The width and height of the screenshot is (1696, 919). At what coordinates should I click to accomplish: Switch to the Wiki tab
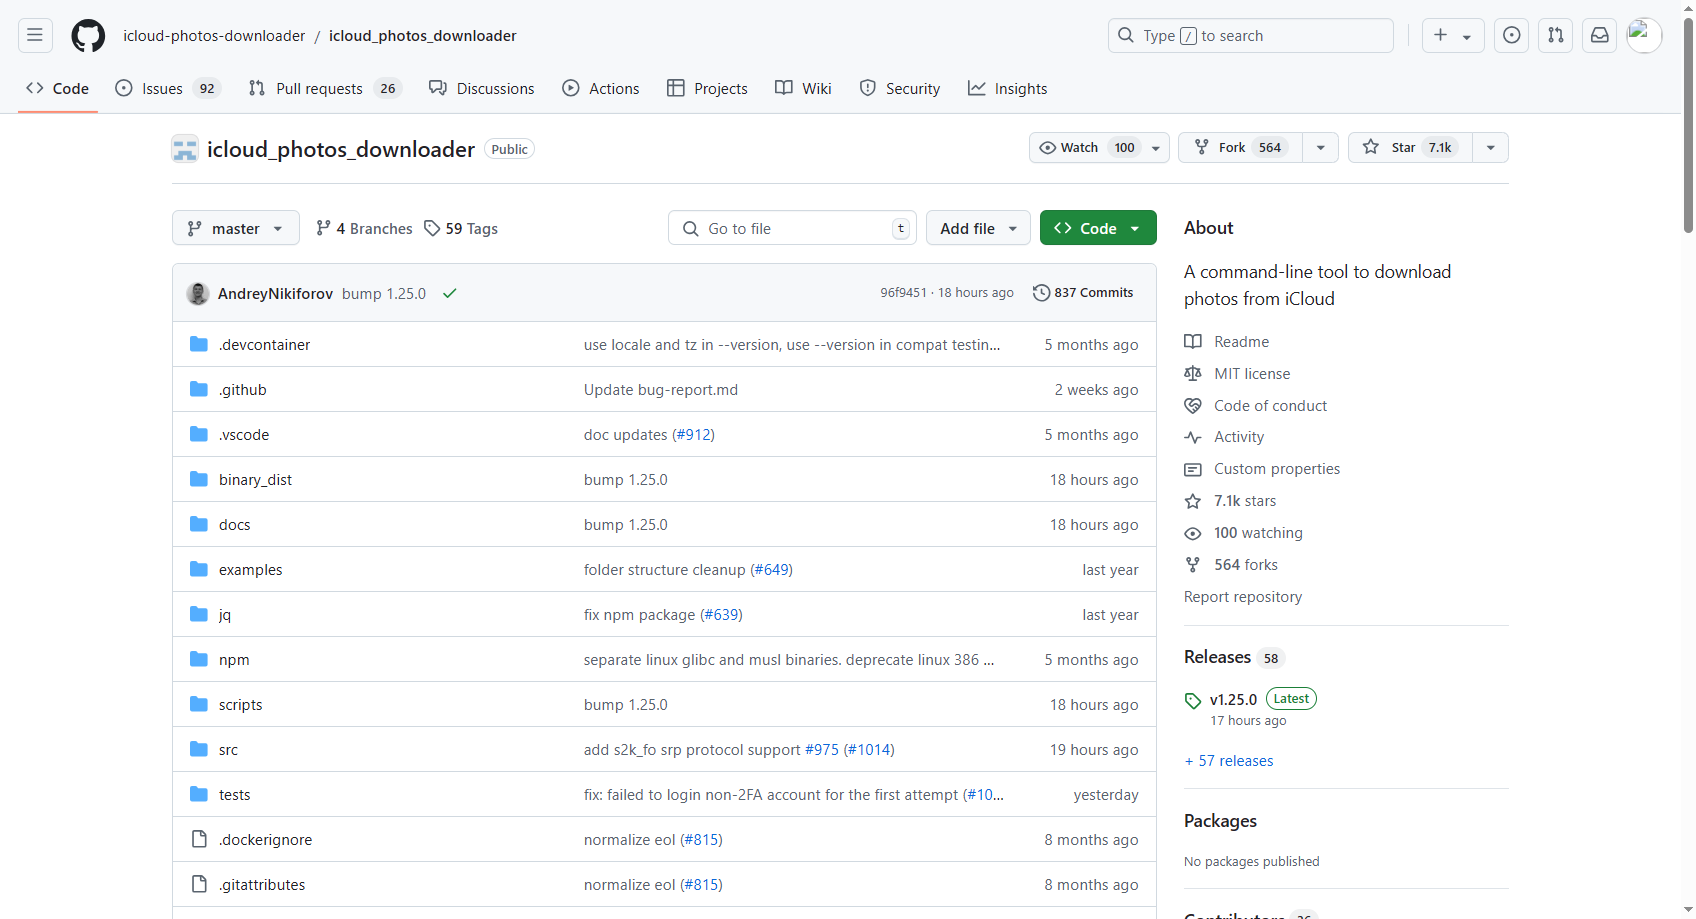pyautogui.click(x=803, y=89)
